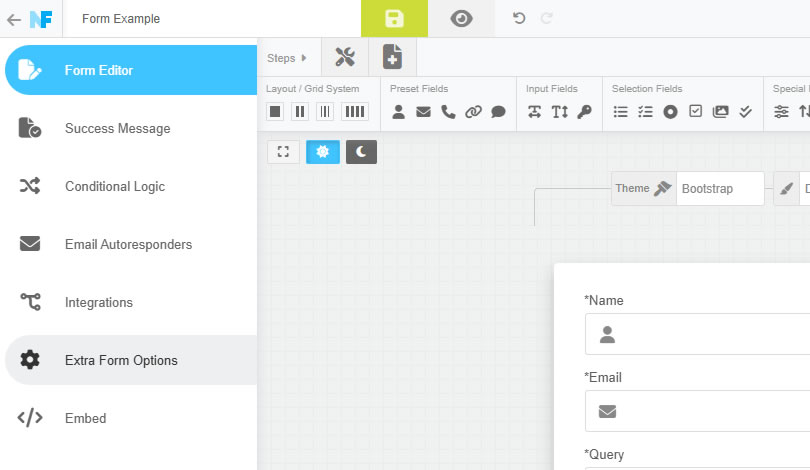Add a radio button field
Screen dimensions: 810x470
tap(670, 112)
